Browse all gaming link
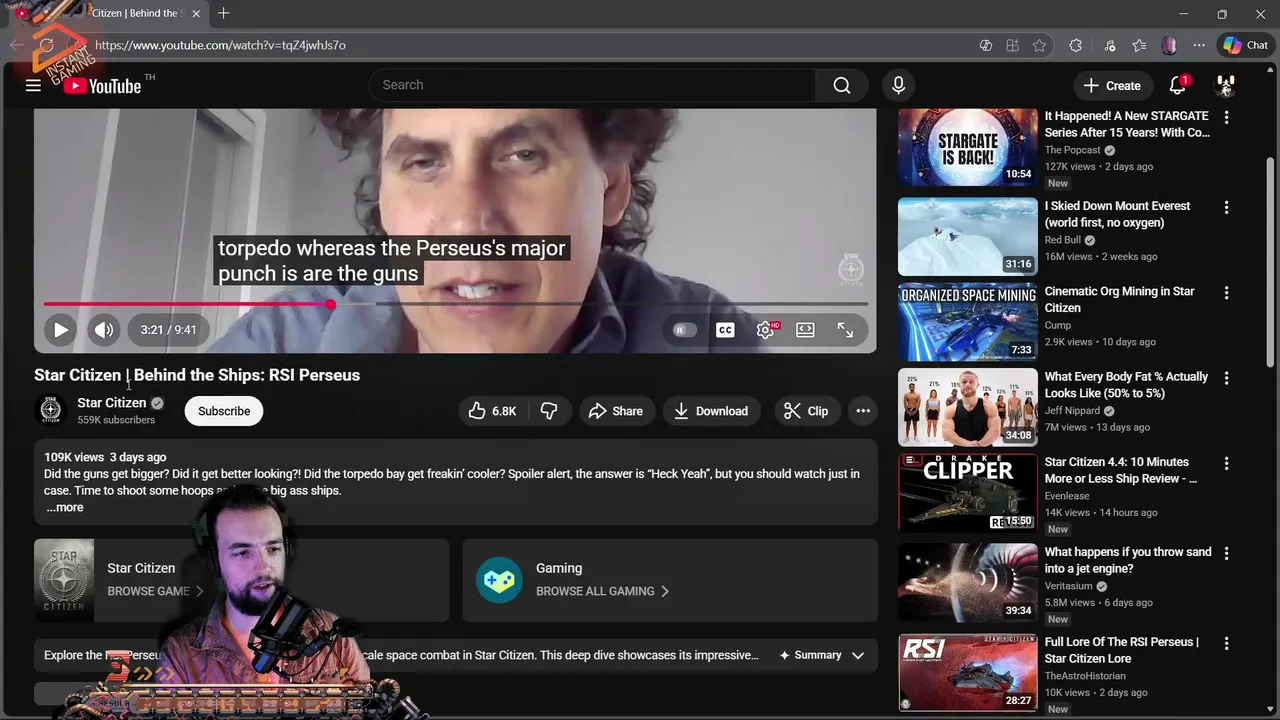Screen dimensions: 1280x720 [x=602, y=591]
